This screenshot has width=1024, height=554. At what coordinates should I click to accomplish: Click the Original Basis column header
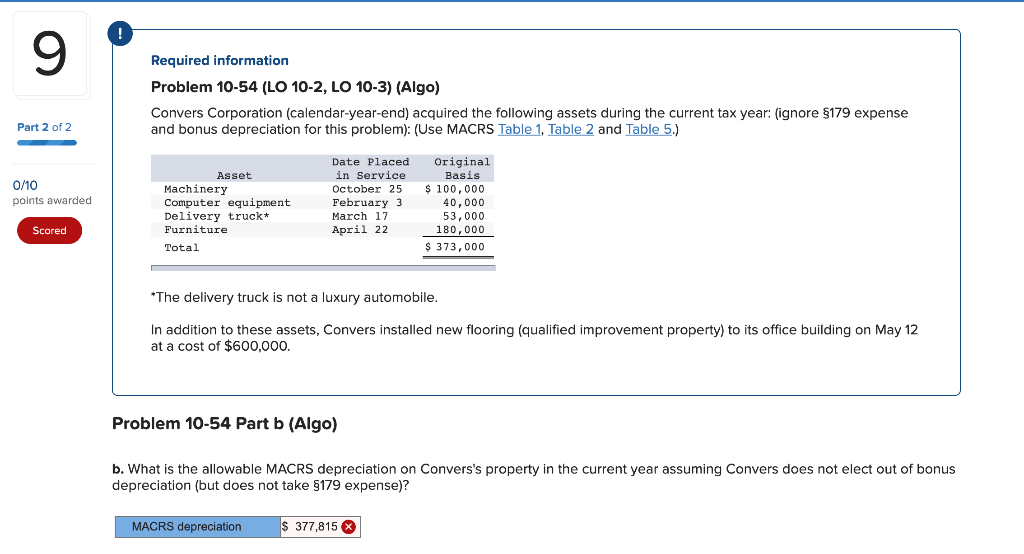tap(462, 169)
